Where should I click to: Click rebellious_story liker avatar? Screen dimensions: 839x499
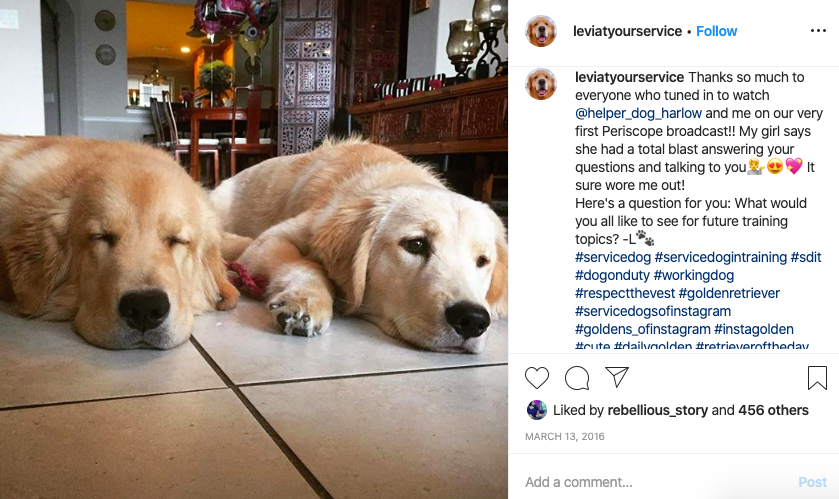click(x=537, y=410)
